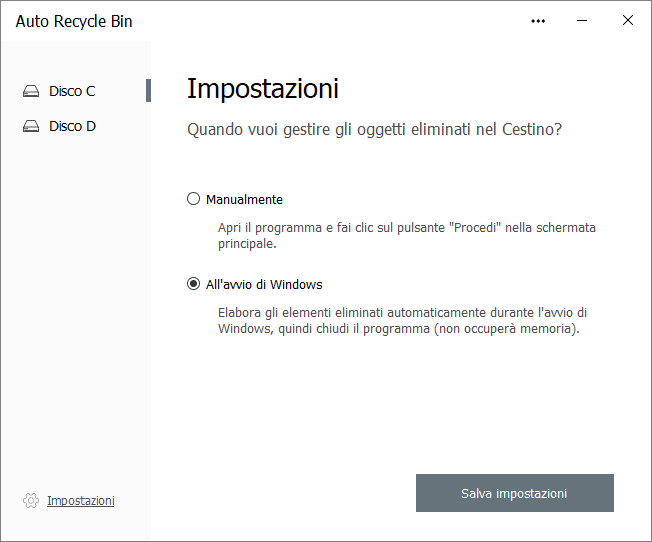Click the large Impostazioni page heading

pos(263,88)
